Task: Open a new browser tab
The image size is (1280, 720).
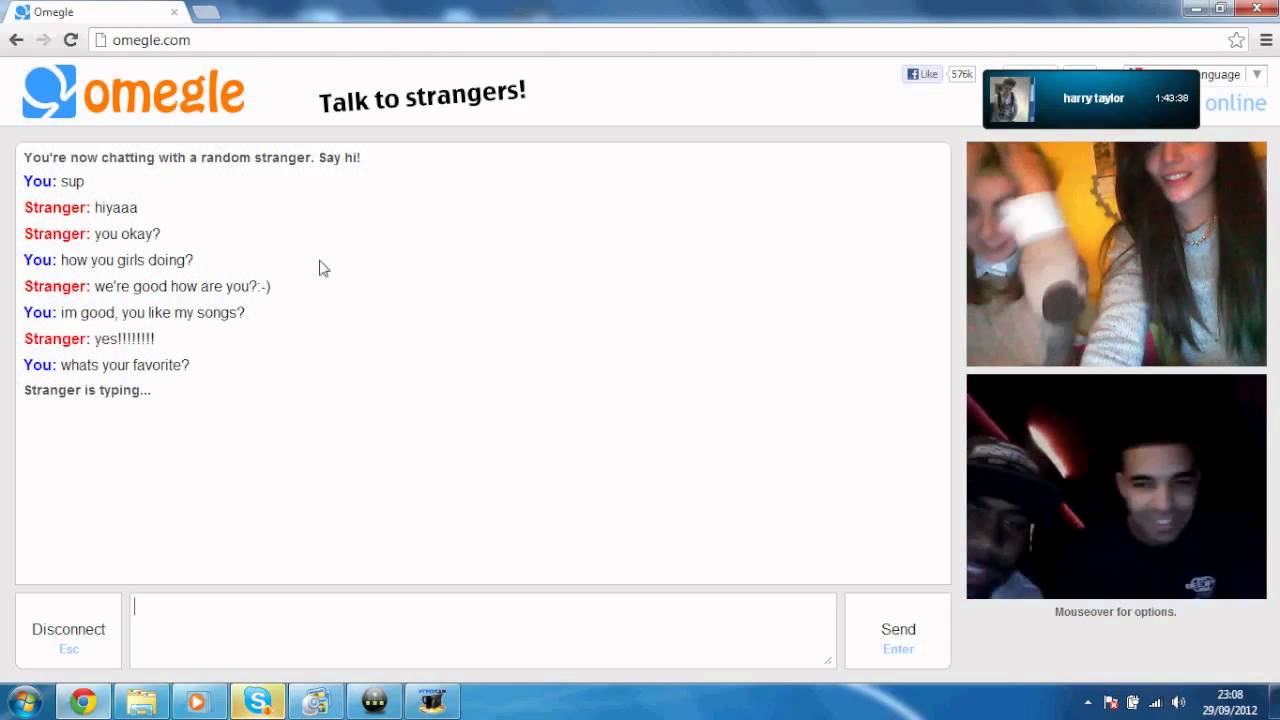Action: point(206,12)
